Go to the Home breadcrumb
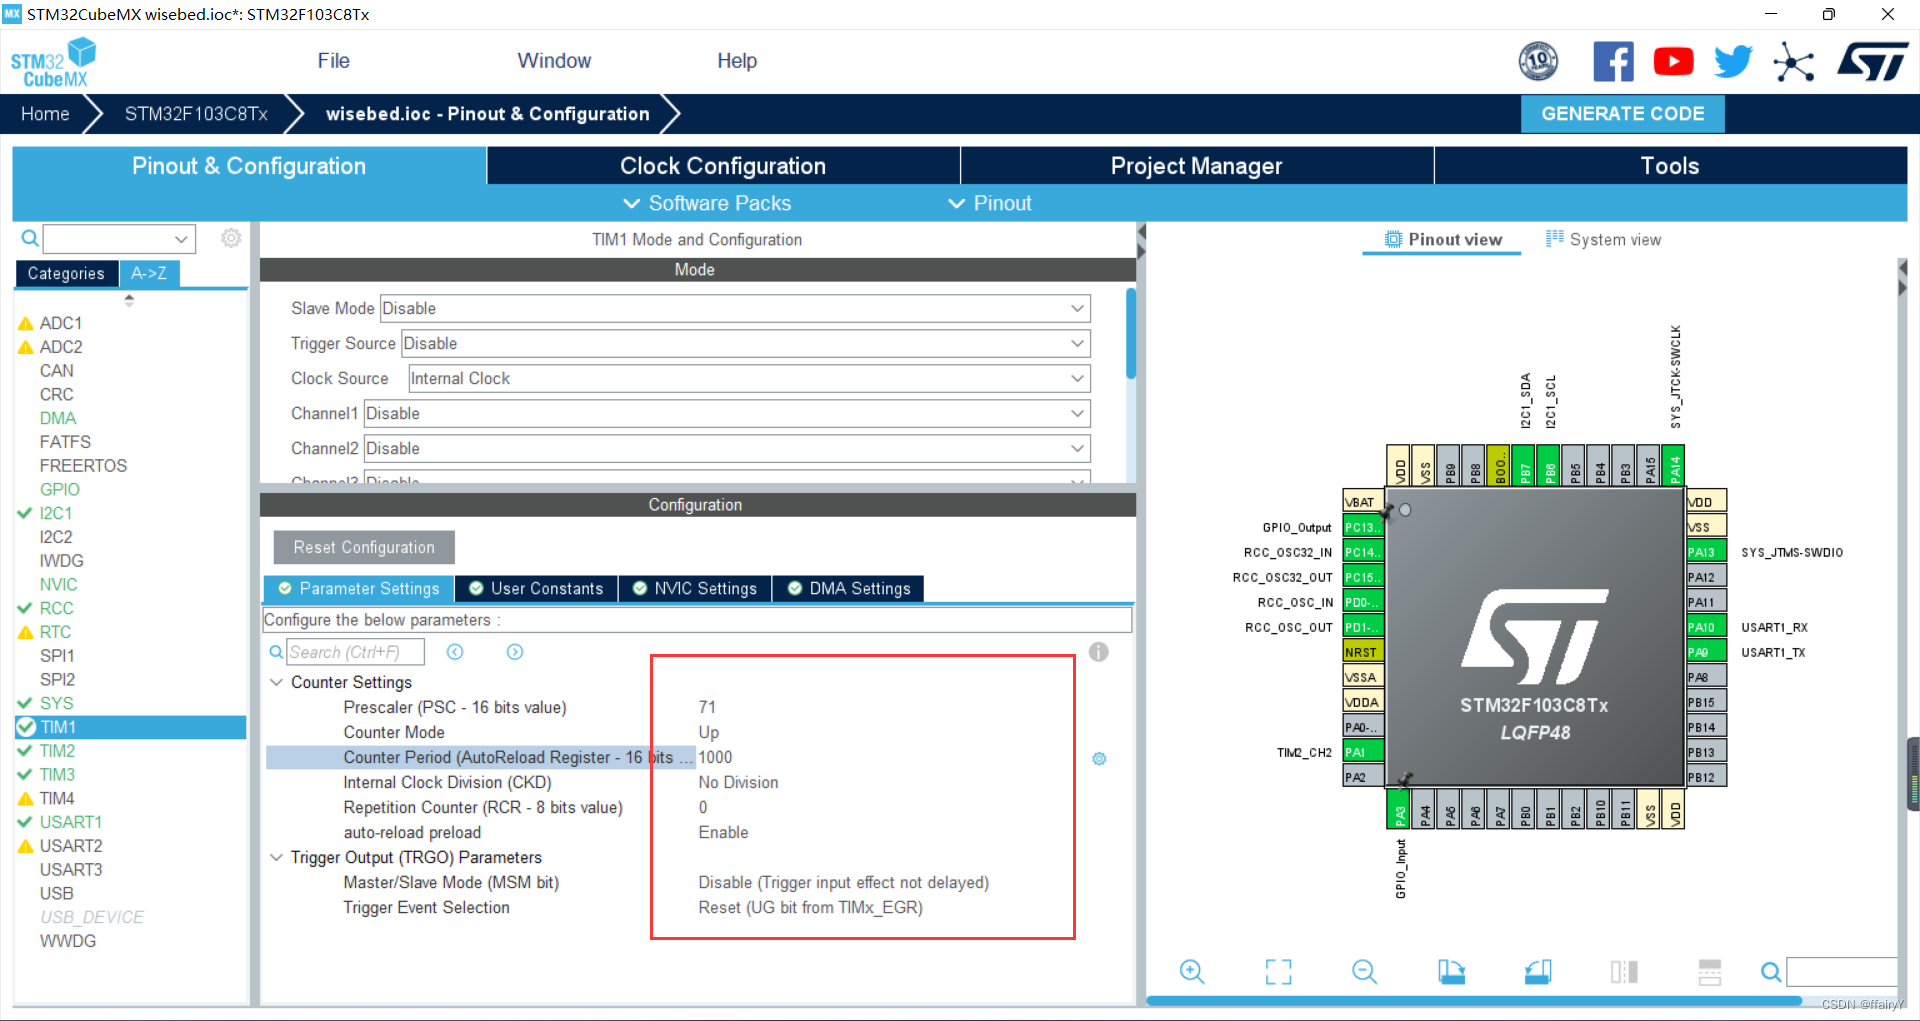The image size is (1920, 1021). (x=45, y=114)
